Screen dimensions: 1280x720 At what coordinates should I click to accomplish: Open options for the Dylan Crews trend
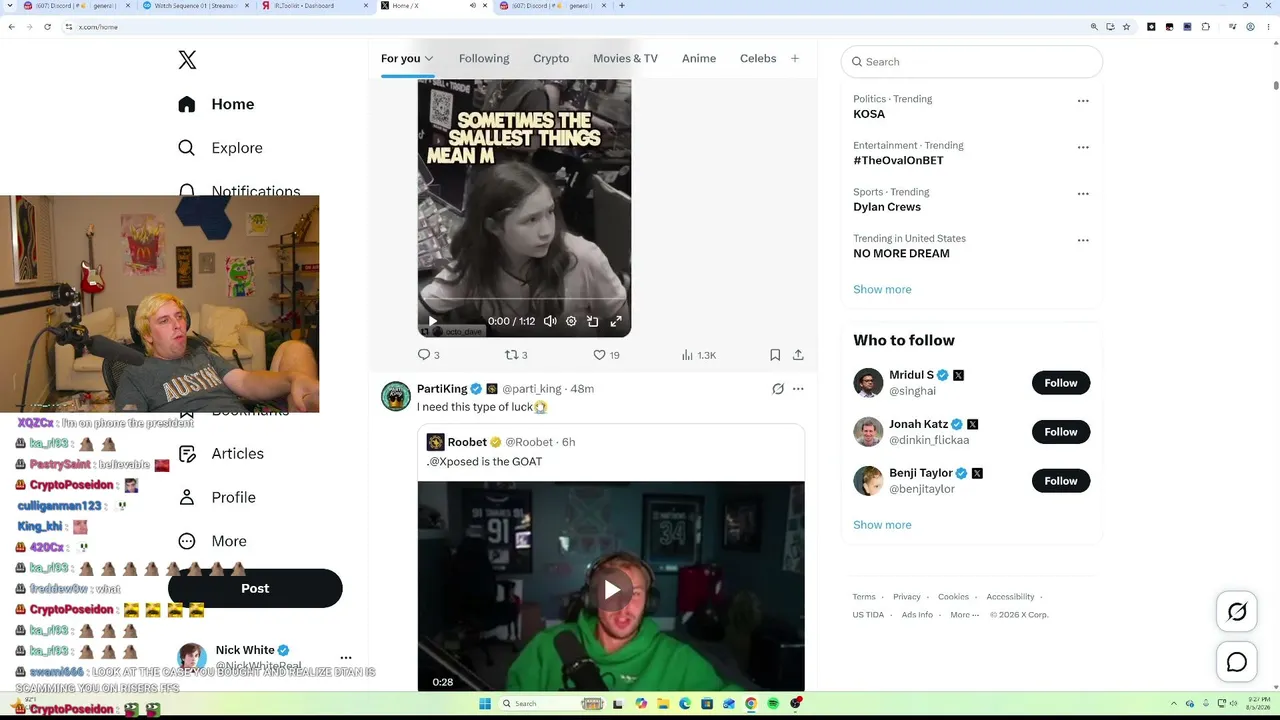tap(1083, 194)
